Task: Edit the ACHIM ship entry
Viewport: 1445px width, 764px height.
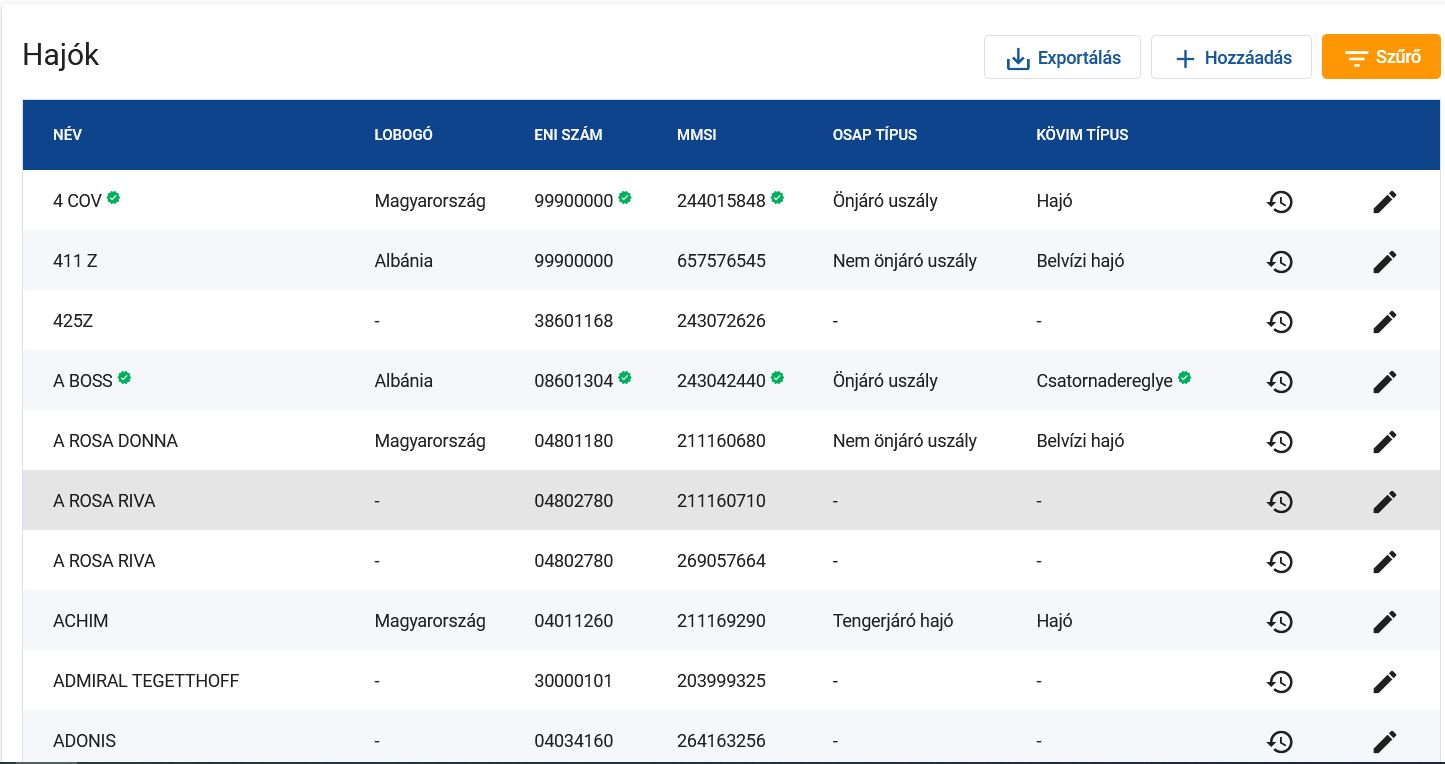Action: tap(1384, 621)
